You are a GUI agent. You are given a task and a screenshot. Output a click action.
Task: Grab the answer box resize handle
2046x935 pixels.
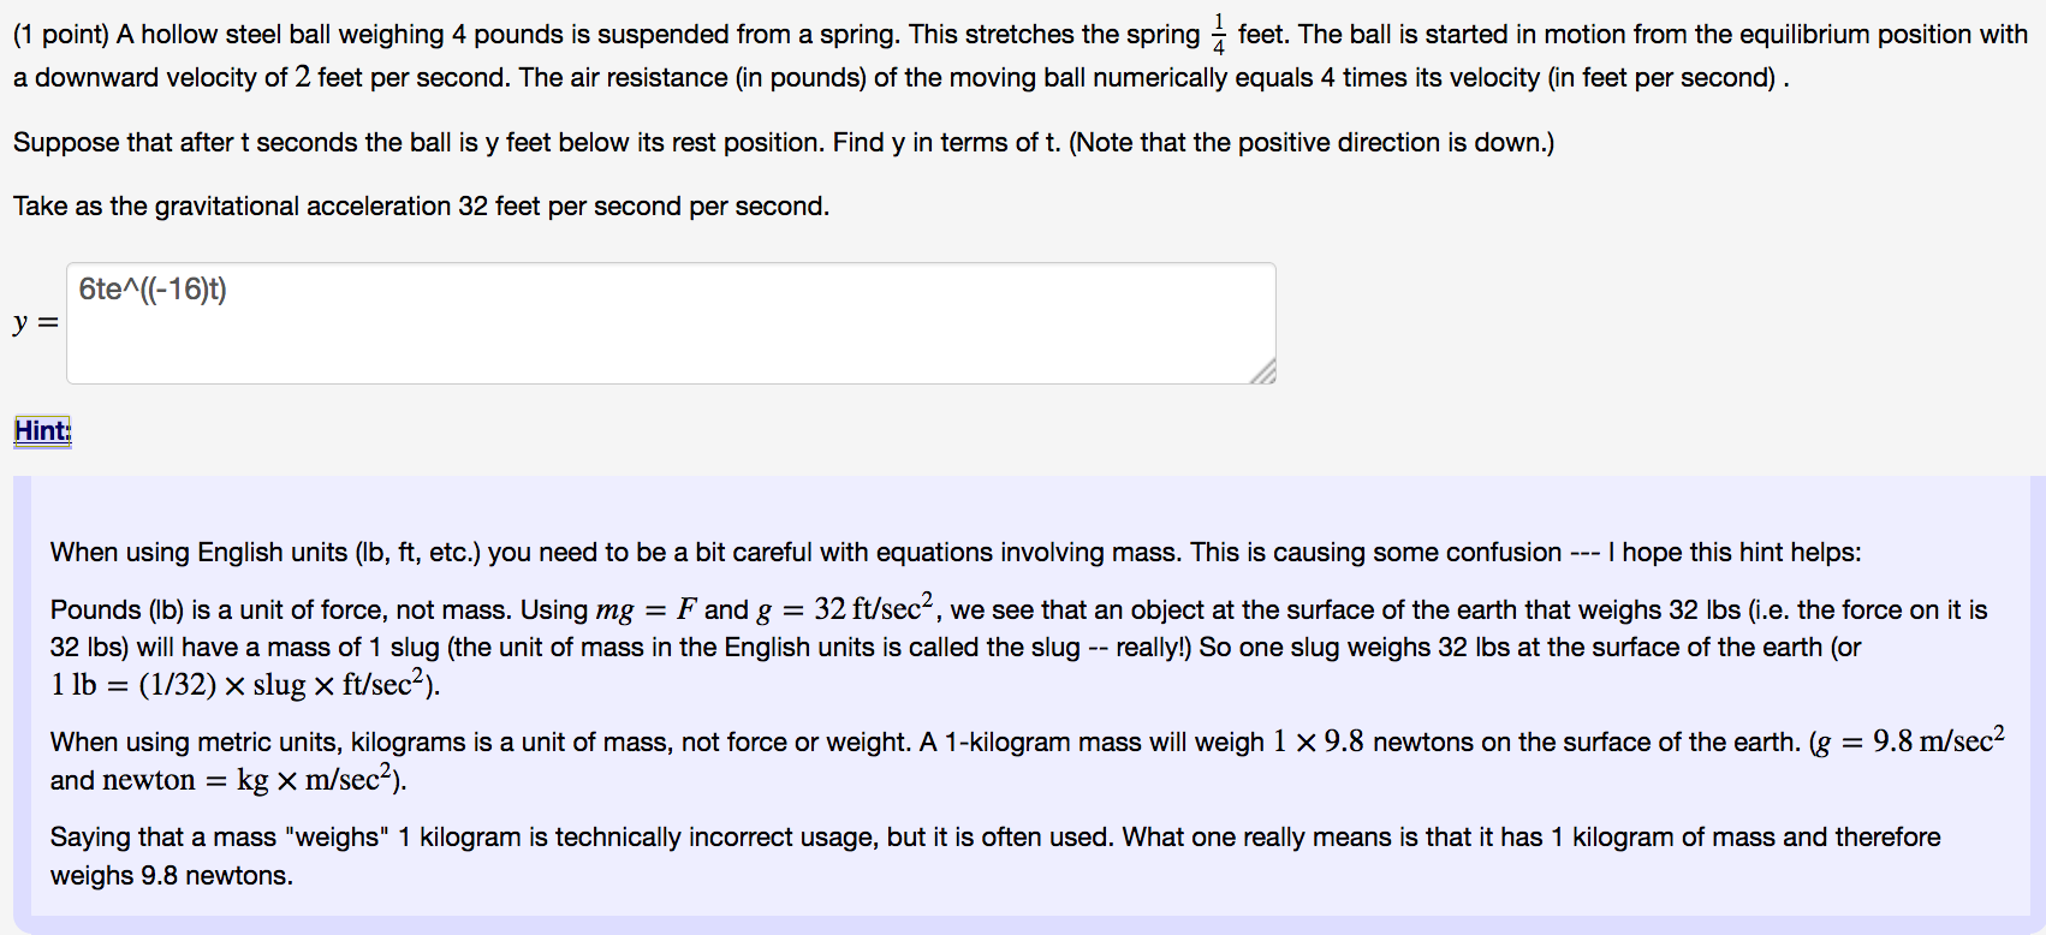(x=1264, y=372)
